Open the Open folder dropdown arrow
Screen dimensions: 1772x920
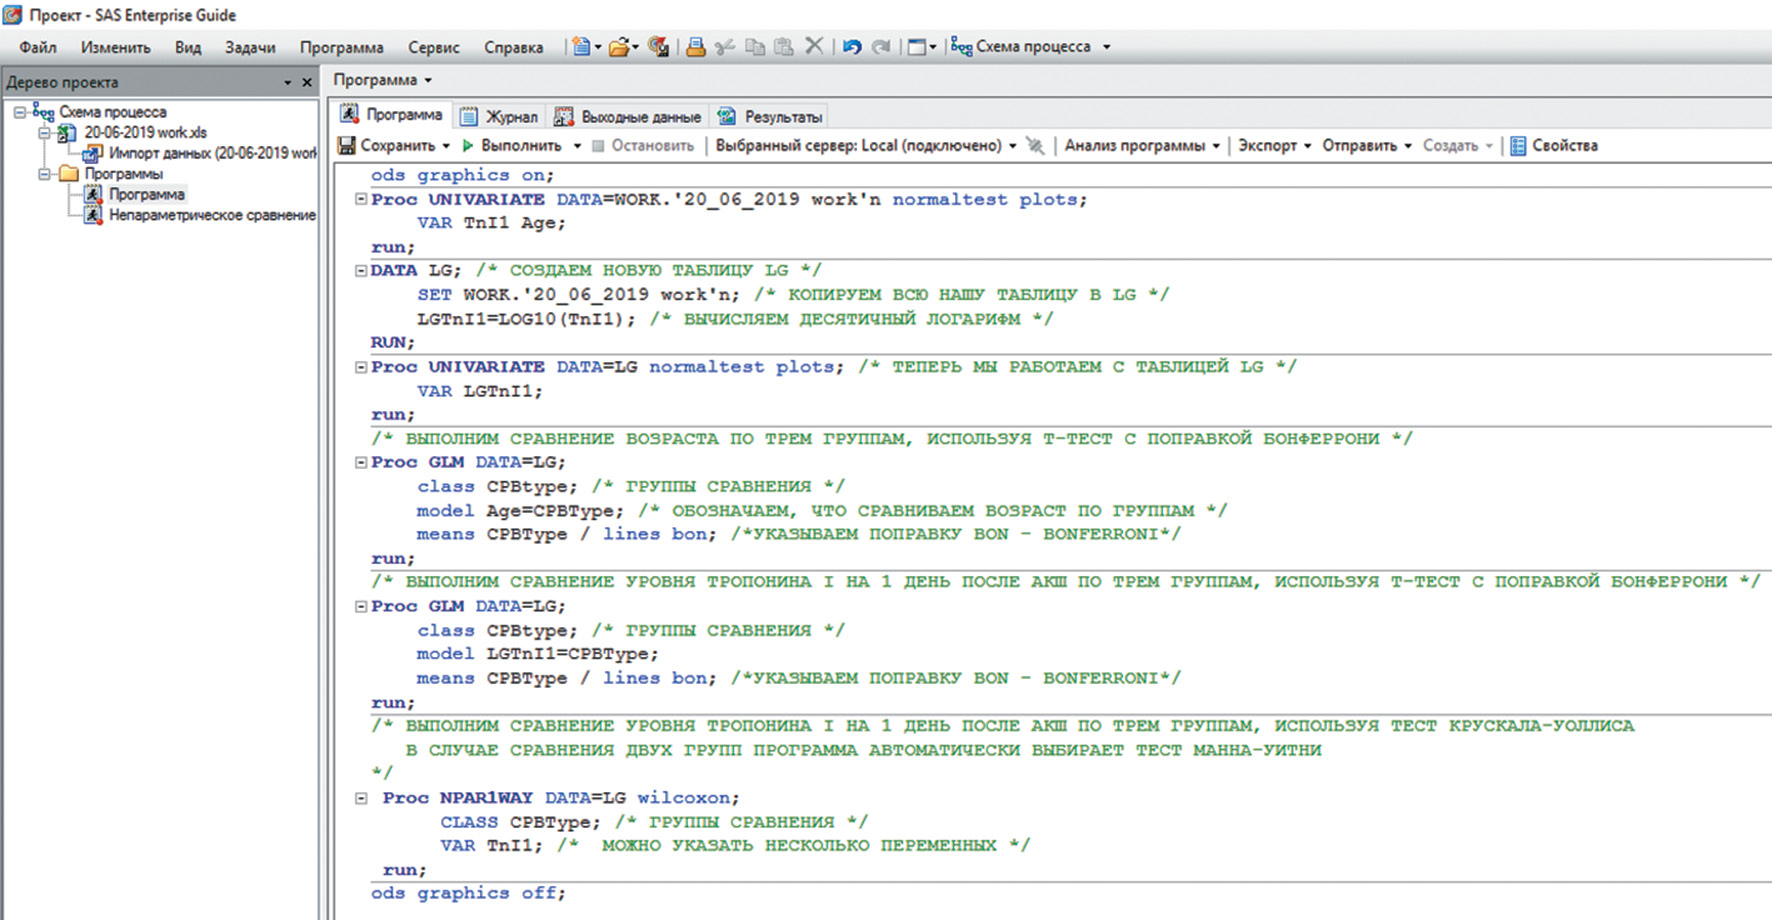coord(636,47)
